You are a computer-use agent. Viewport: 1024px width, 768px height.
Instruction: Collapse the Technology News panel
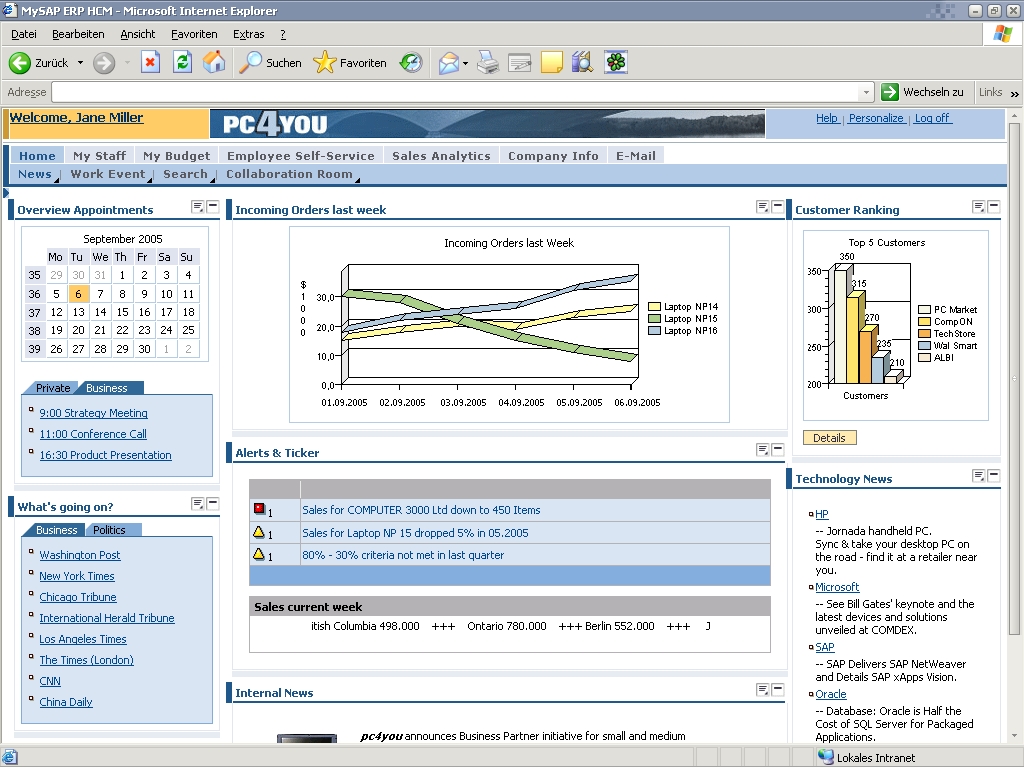pos(993,476)
